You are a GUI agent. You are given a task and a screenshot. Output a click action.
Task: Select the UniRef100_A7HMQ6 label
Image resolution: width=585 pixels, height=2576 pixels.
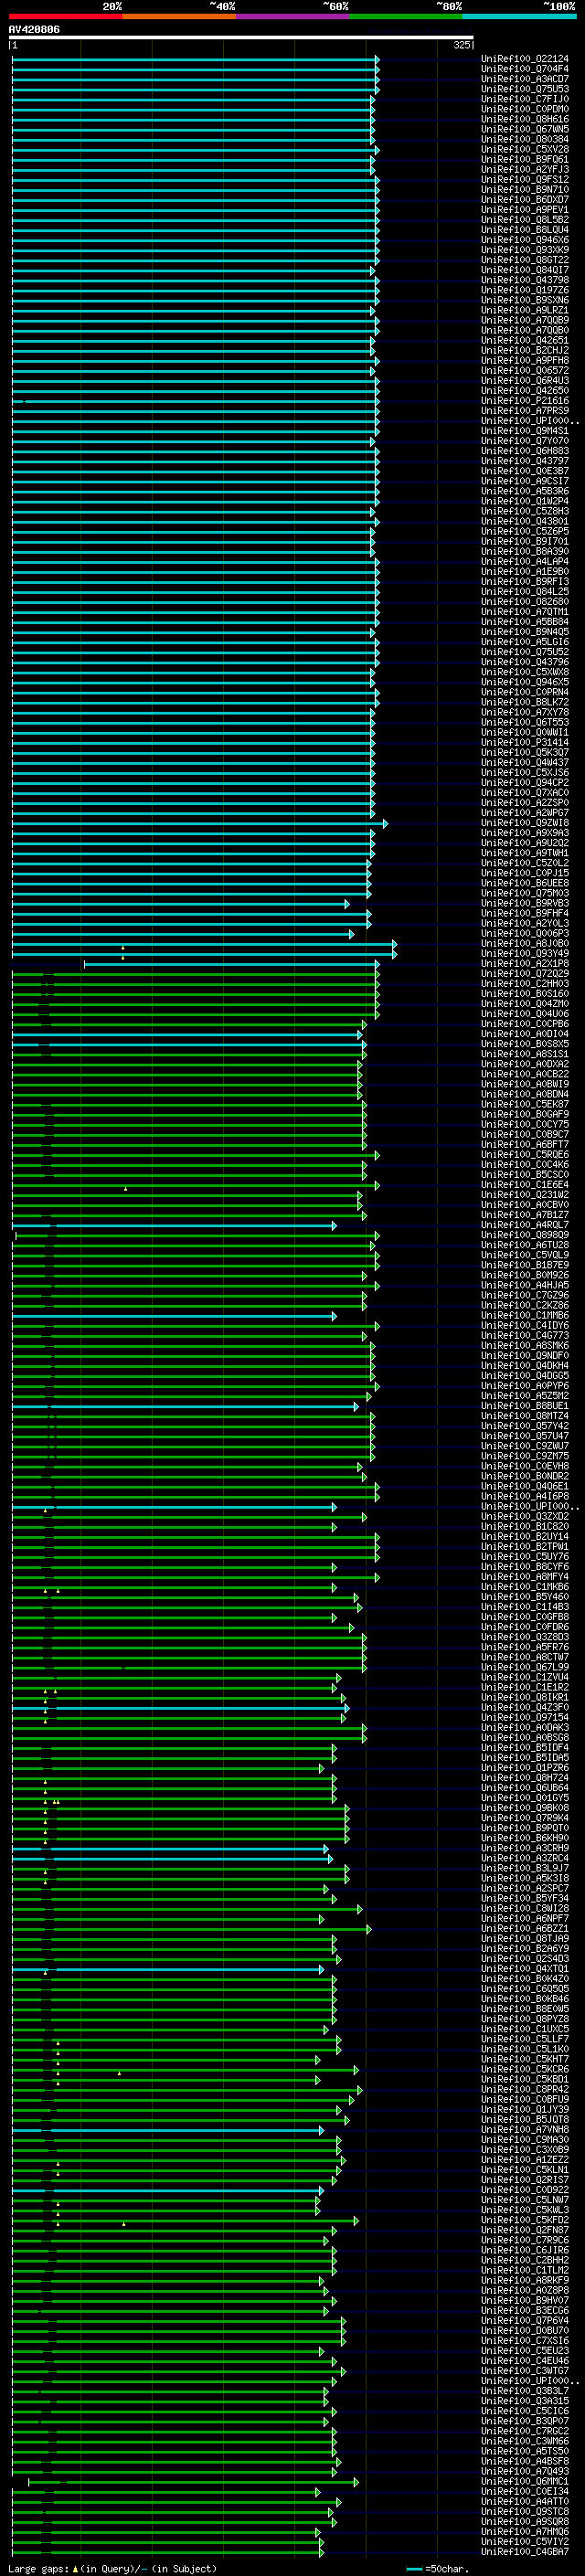(525, 2531)
